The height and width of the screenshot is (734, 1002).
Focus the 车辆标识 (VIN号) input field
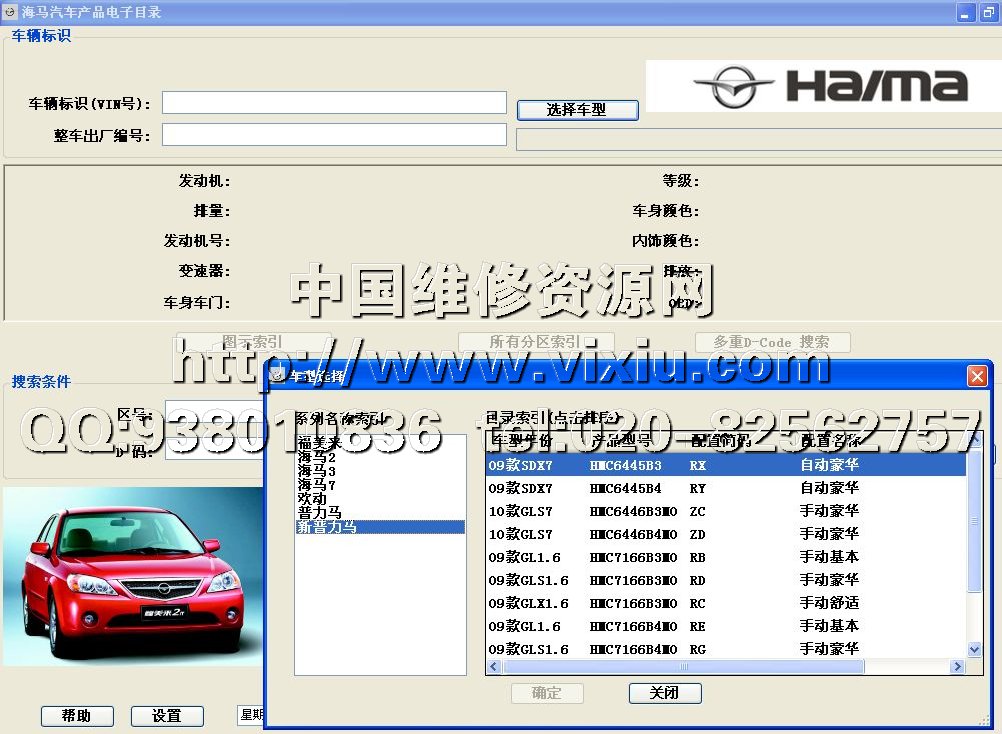point(334,103)
